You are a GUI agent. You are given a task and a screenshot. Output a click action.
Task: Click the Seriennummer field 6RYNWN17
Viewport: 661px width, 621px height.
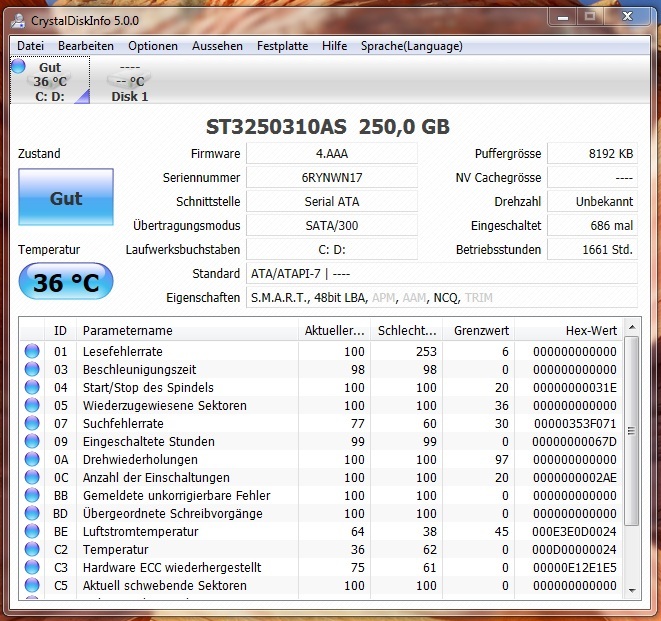pos(332,177)
